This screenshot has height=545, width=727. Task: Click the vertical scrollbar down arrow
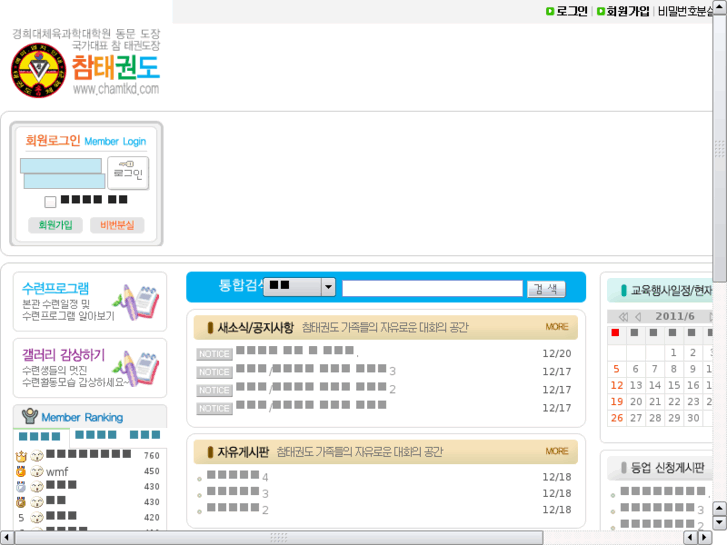click(x=719, y=522)
